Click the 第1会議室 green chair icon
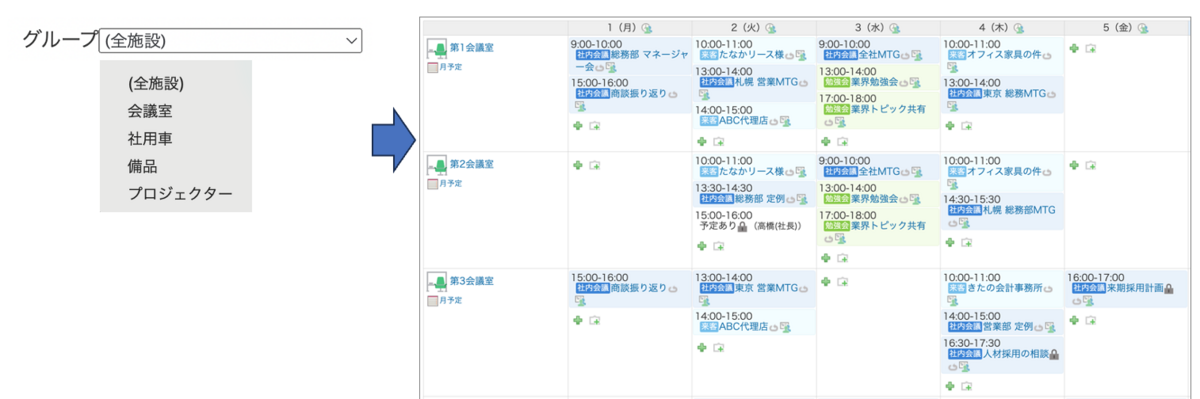The height and width of the screenshot is (399, 1200). click(x=436, y=49)
